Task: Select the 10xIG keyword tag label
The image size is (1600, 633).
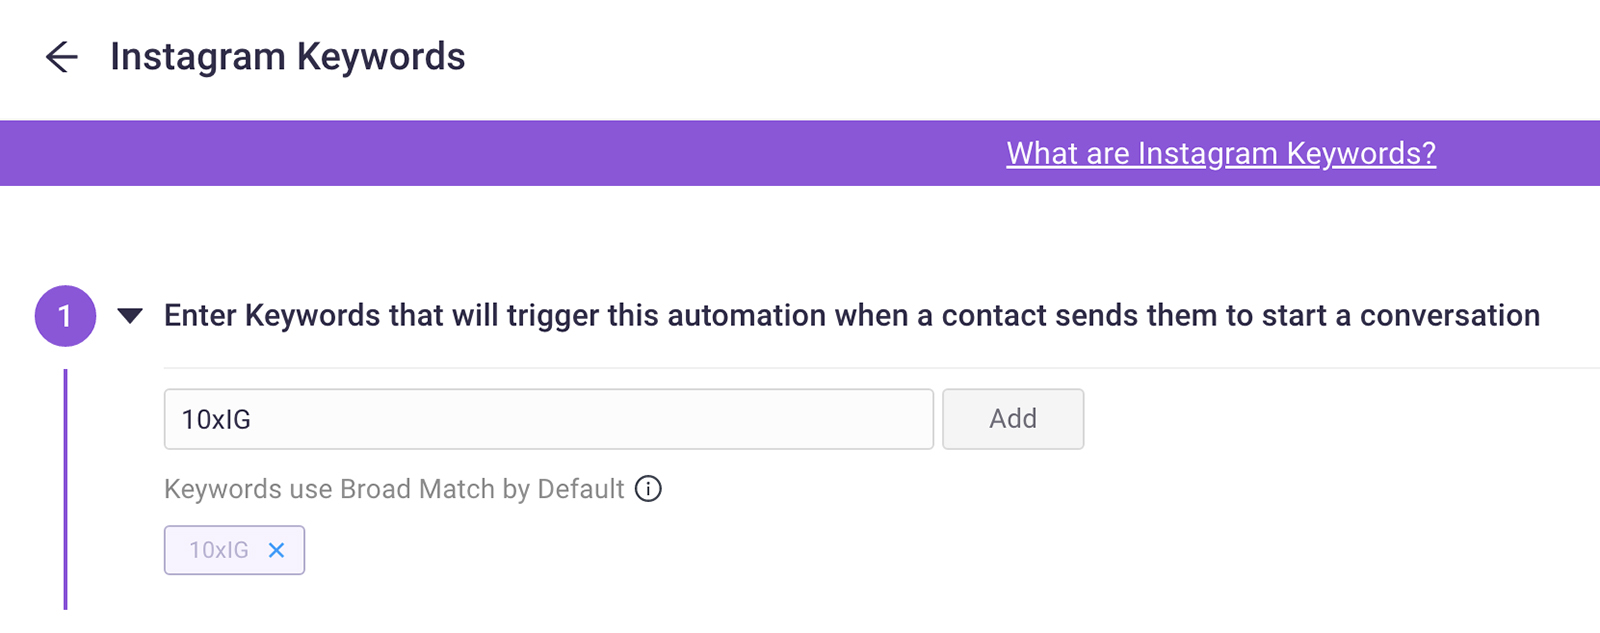Action: coord(219,550)
